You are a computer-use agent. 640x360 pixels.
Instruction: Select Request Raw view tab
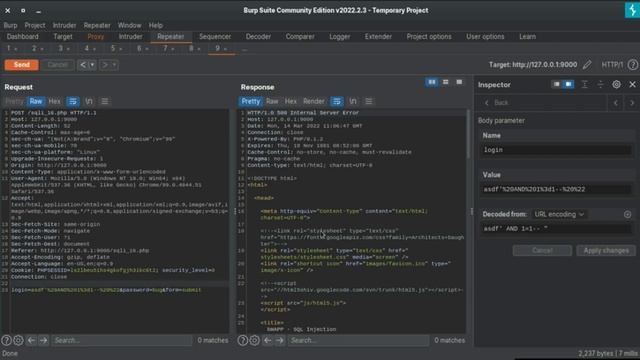tap(36, 101)
